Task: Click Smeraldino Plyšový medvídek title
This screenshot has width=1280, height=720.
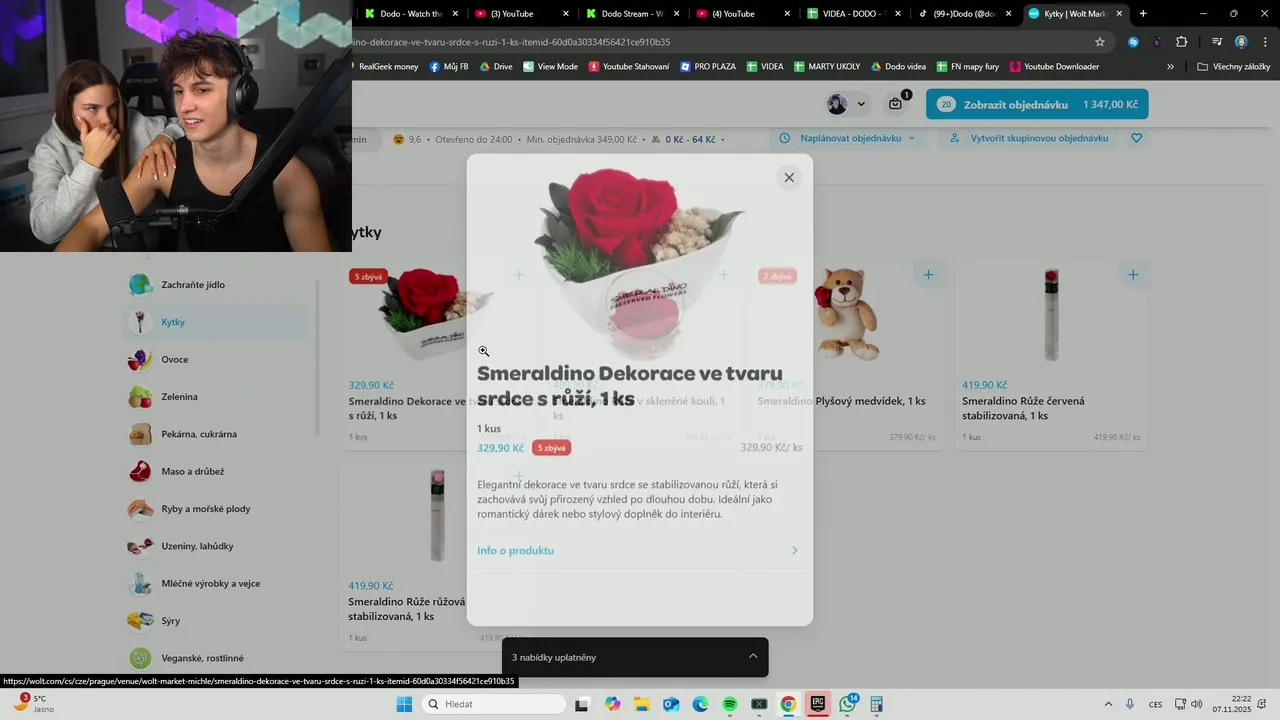Action: point(841,401)
